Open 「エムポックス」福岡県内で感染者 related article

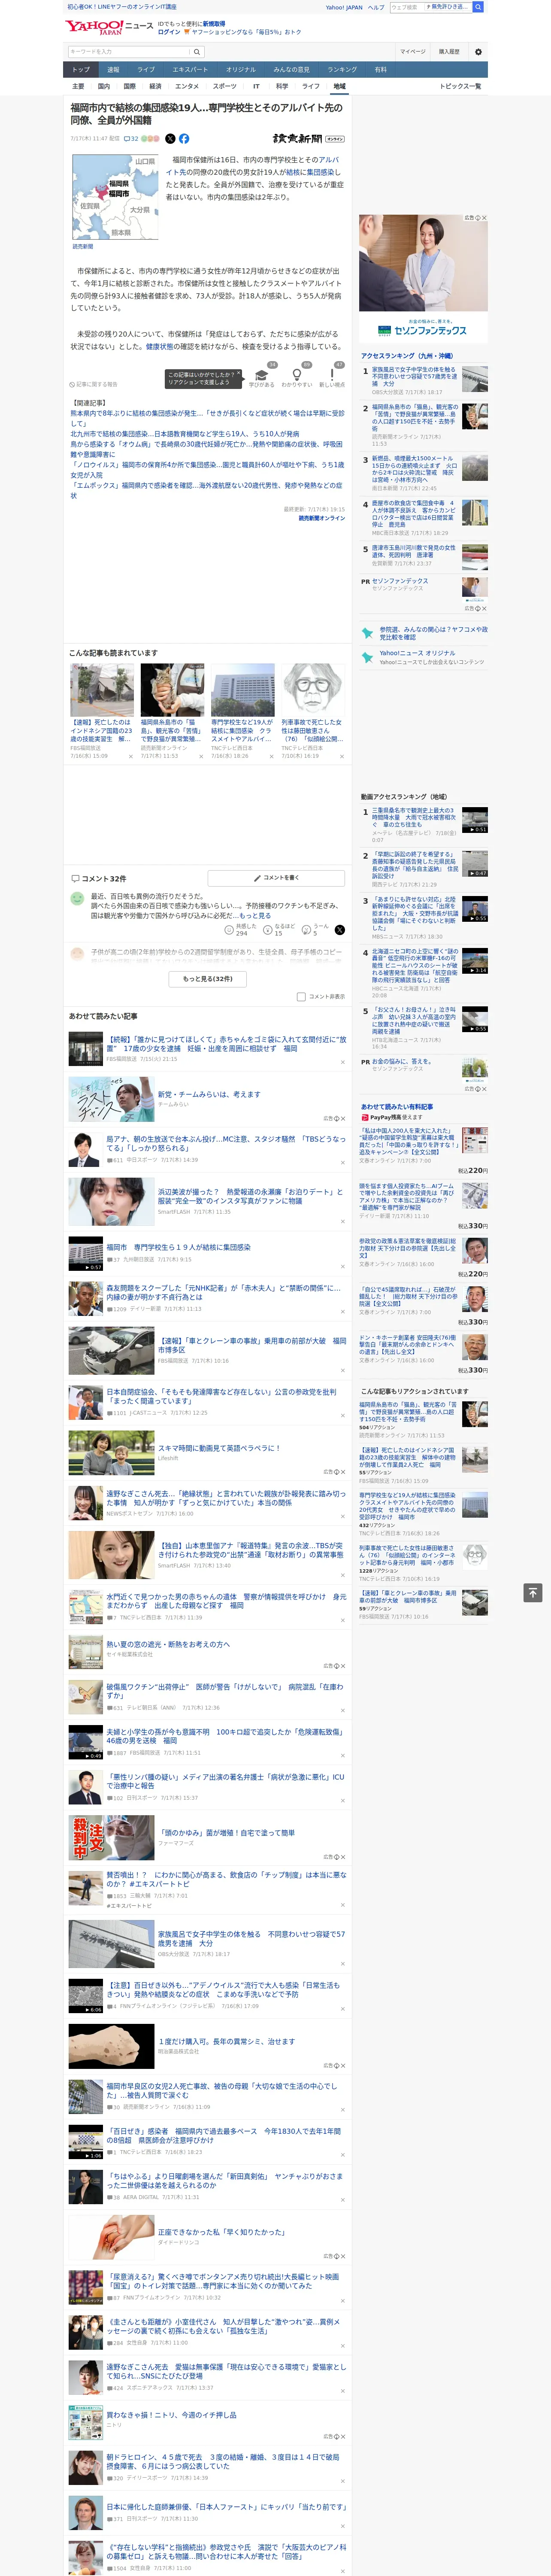point(207,490)
